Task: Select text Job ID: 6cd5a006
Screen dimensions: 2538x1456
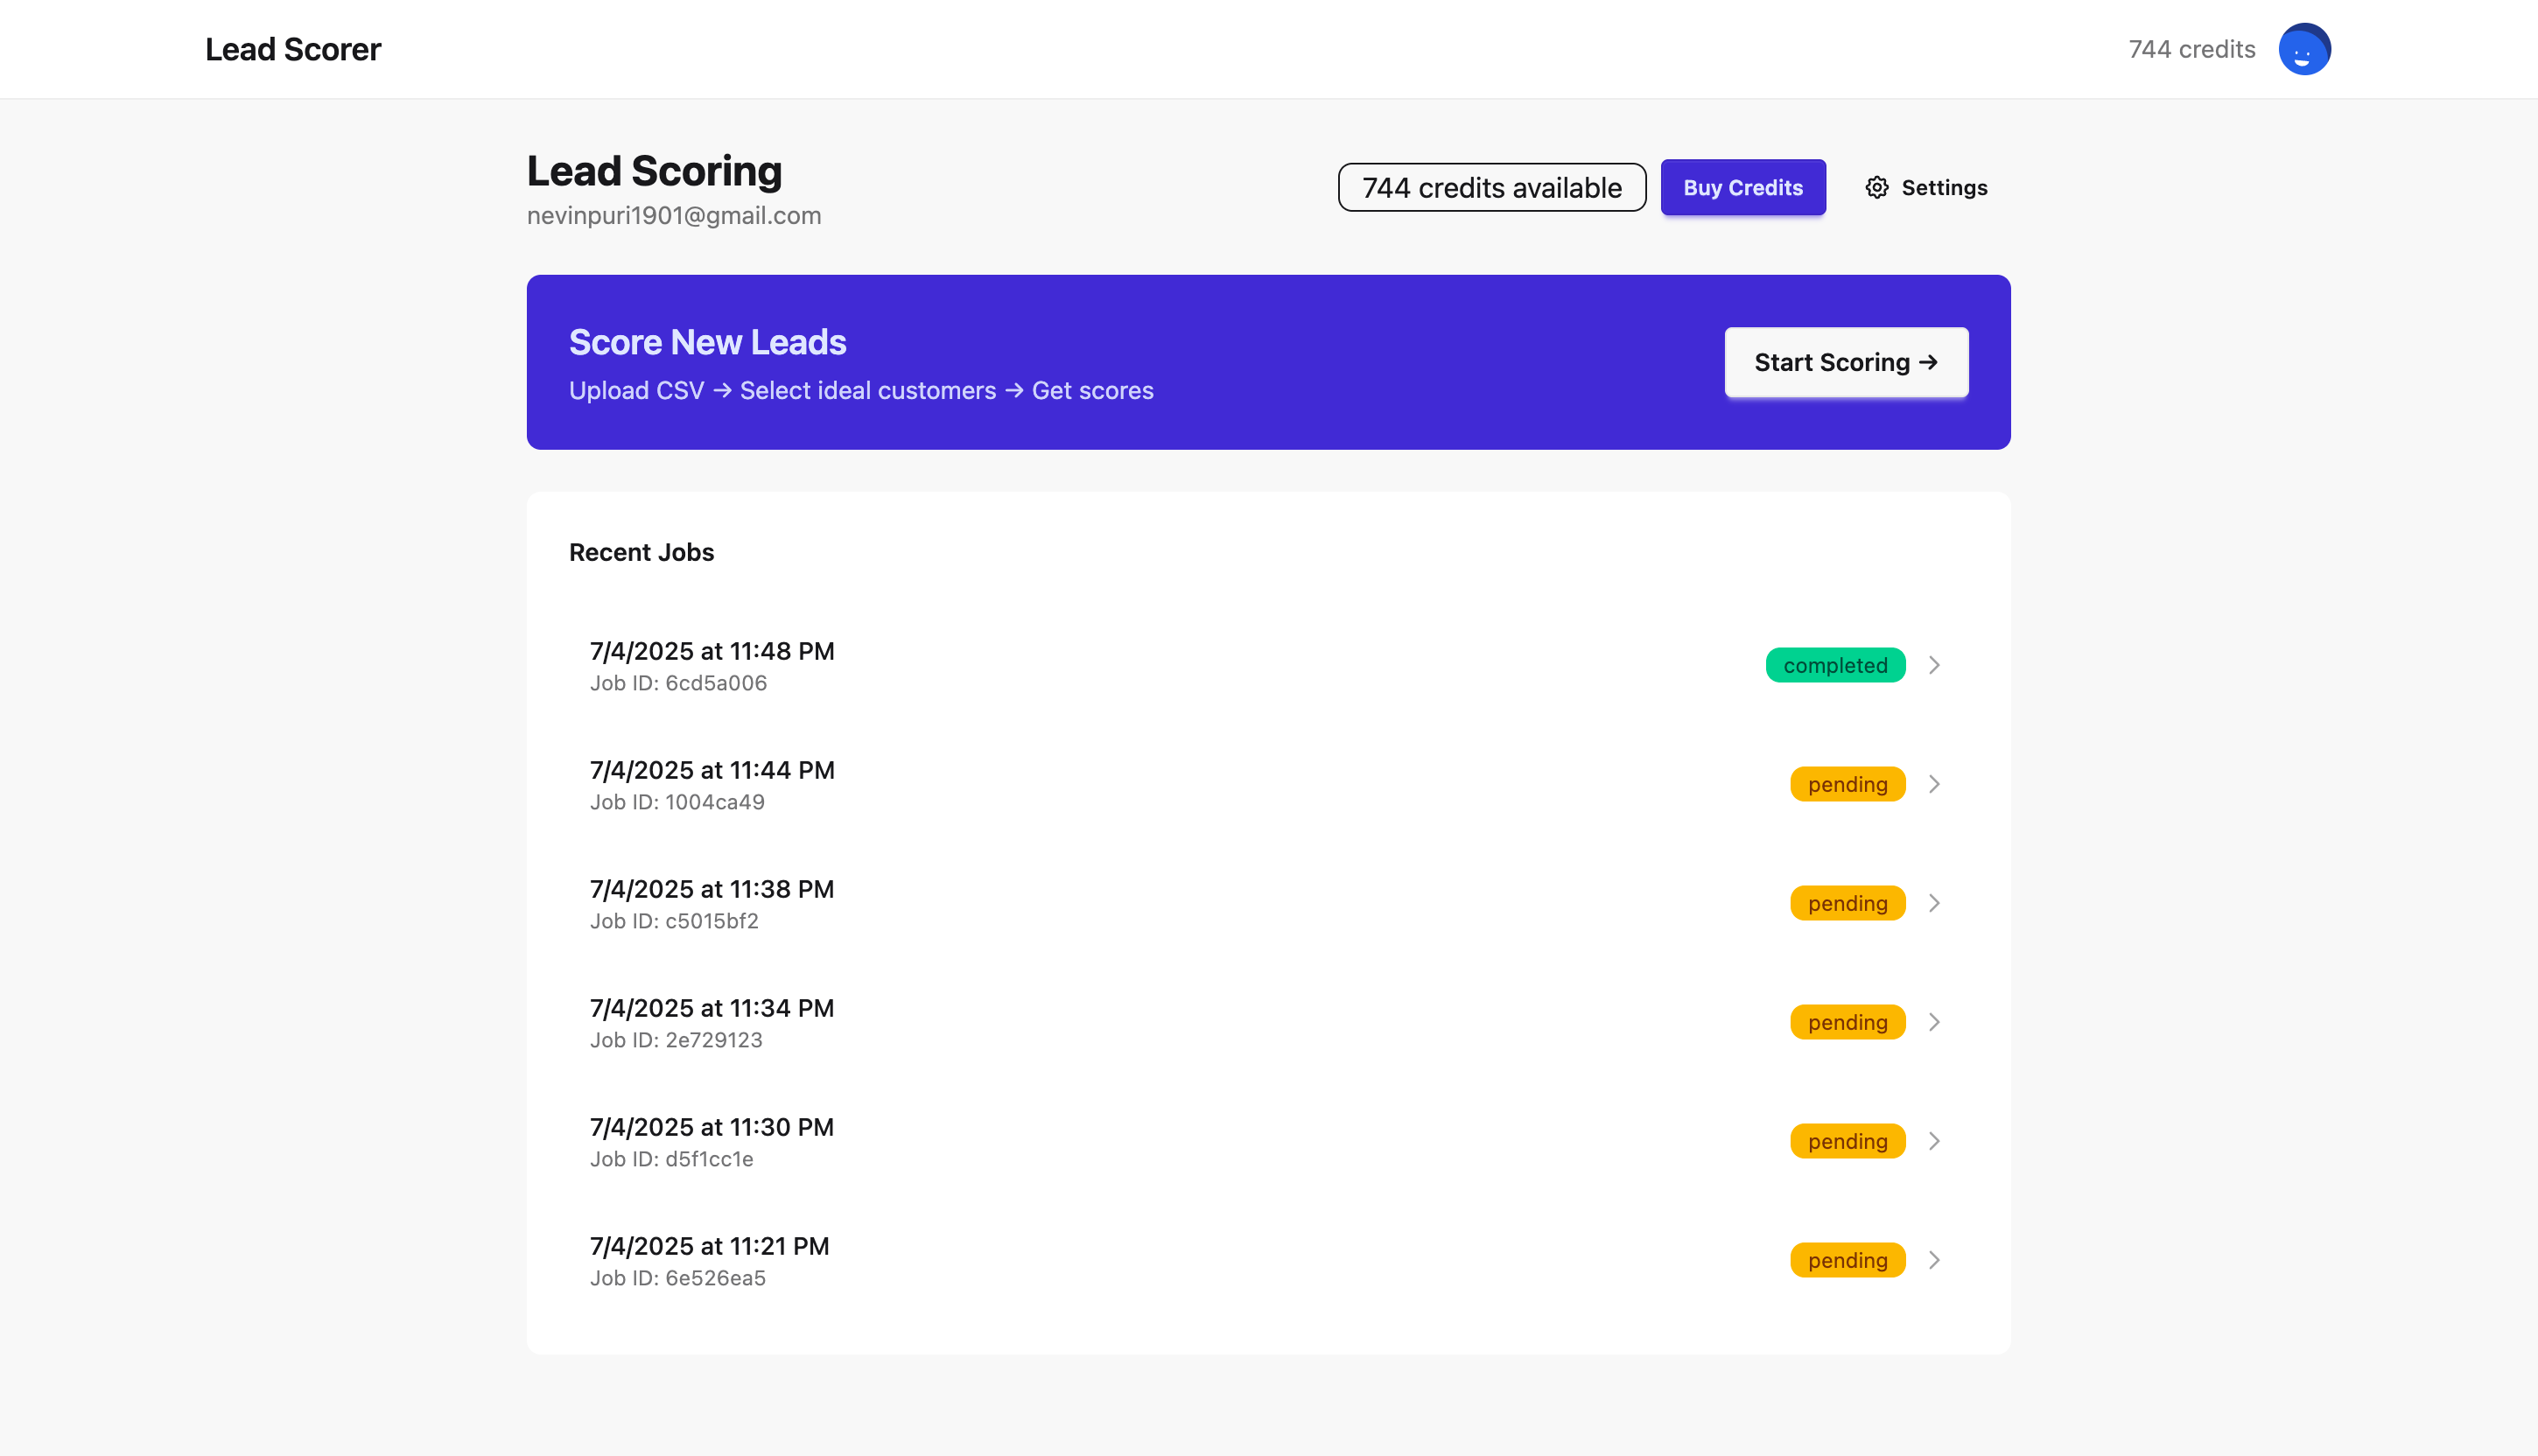Action: point(678,683)
